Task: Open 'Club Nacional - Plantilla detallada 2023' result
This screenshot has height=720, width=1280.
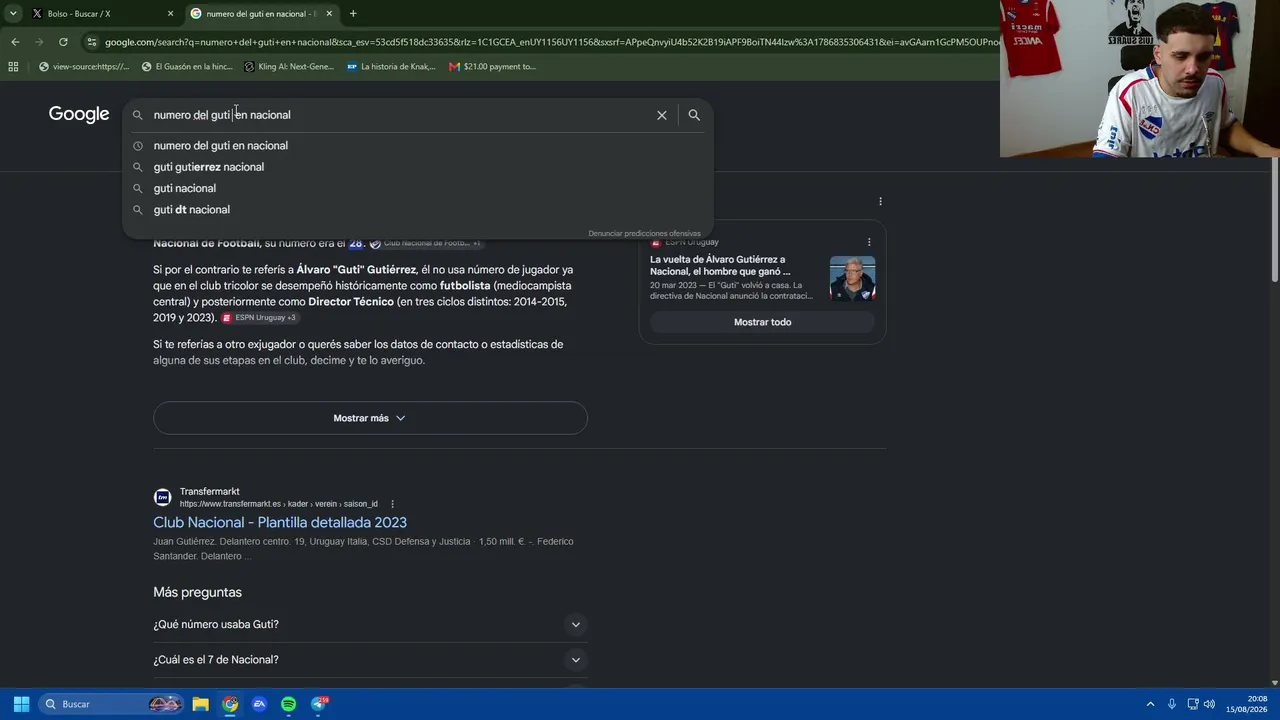Action: pyautogui.click(x=280, y=522)
